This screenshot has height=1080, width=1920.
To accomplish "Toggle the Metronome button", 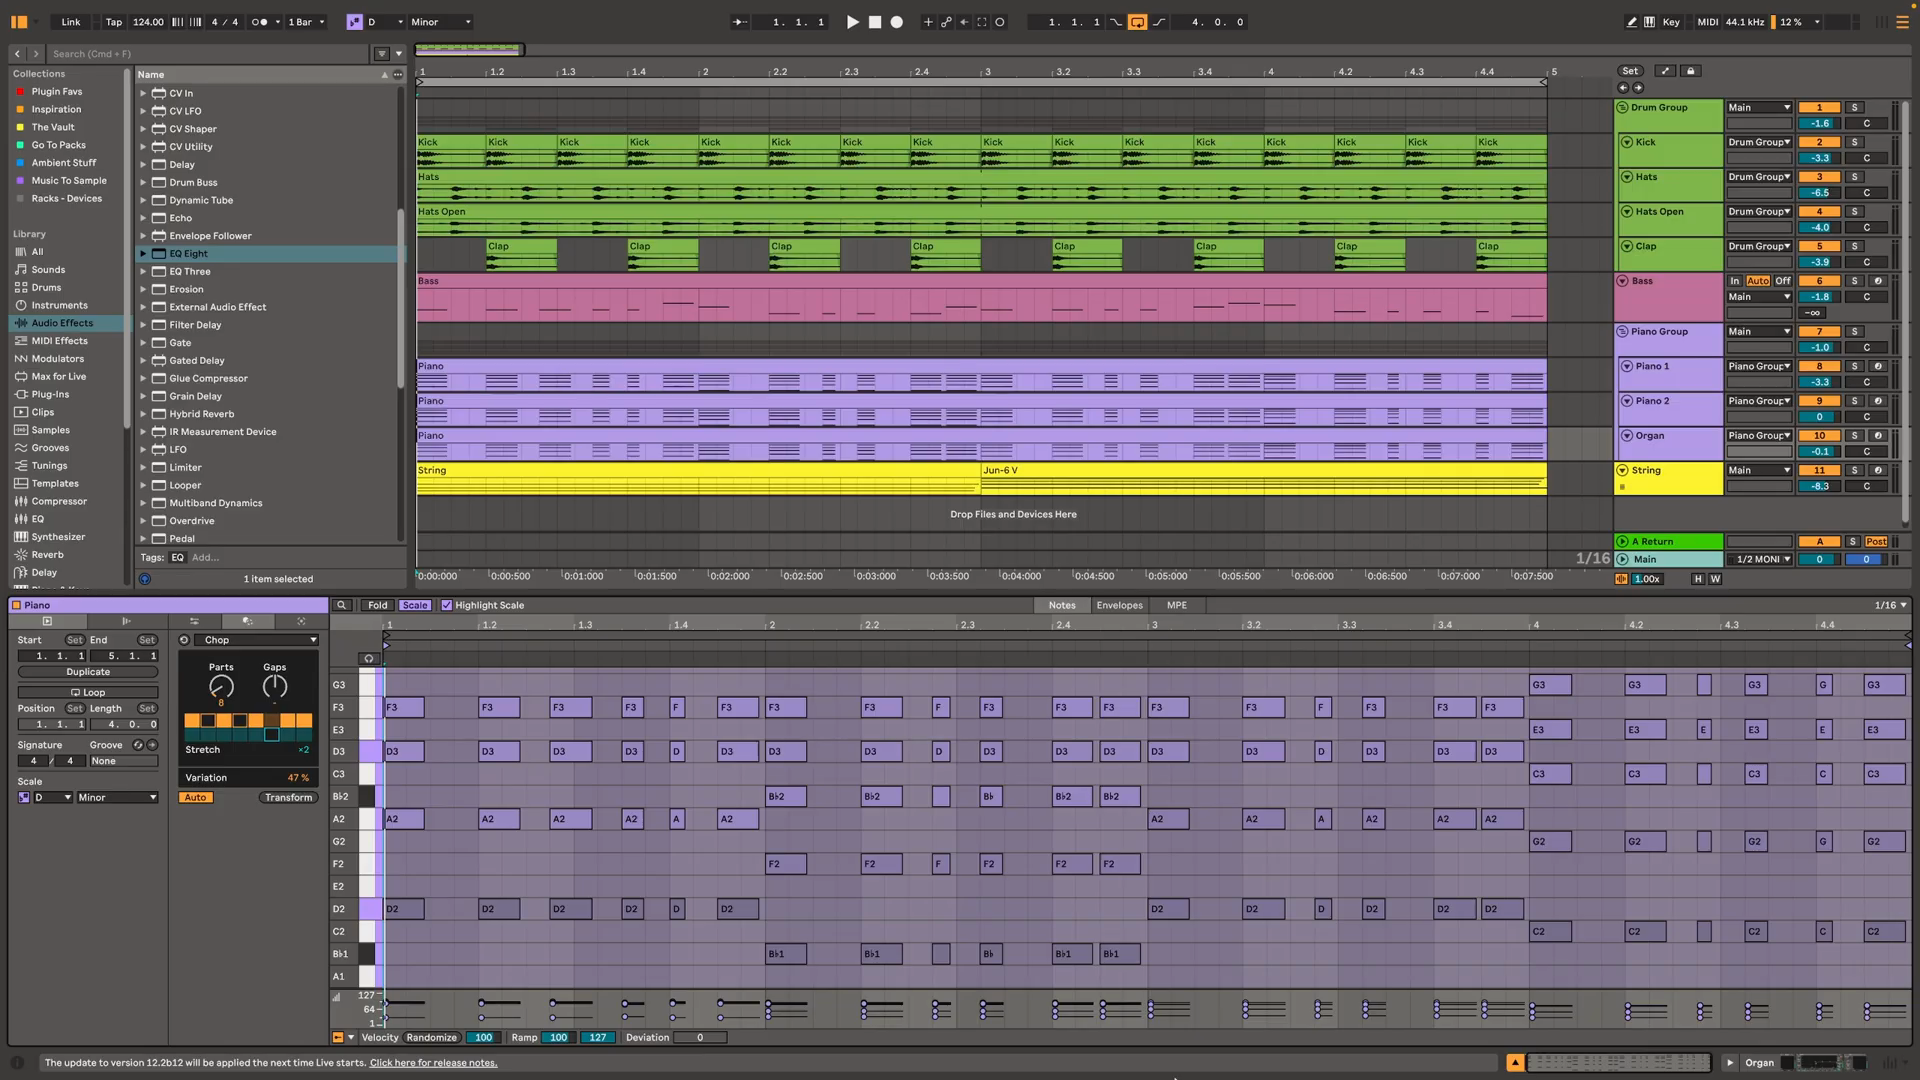I will pos(260,22).
